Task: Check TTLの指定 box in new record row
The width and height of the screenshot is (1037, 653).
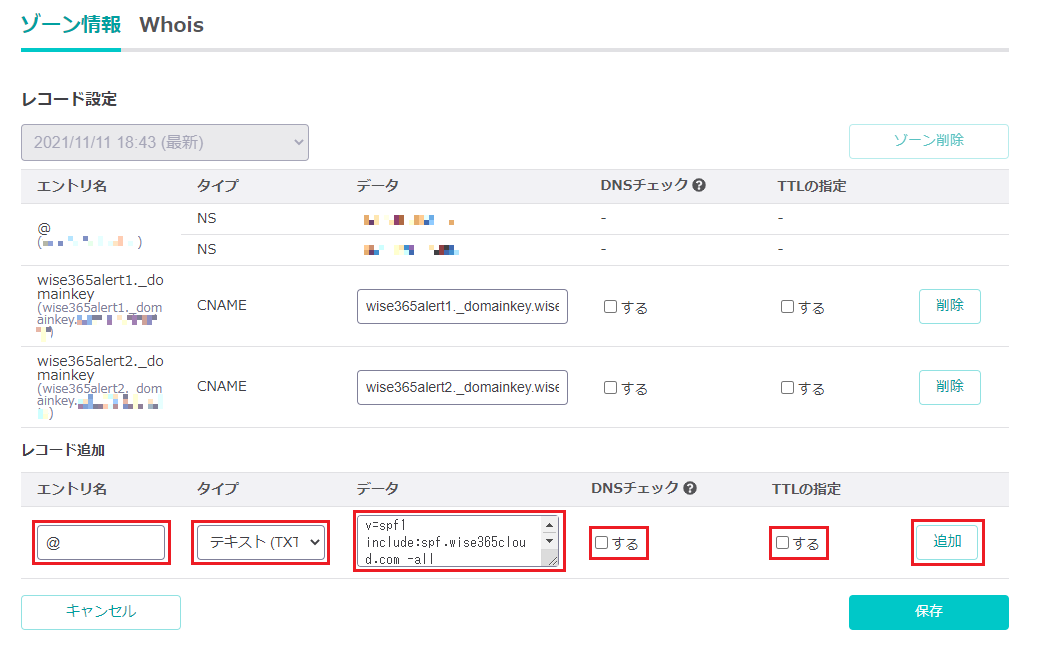Action: [783, 543]
